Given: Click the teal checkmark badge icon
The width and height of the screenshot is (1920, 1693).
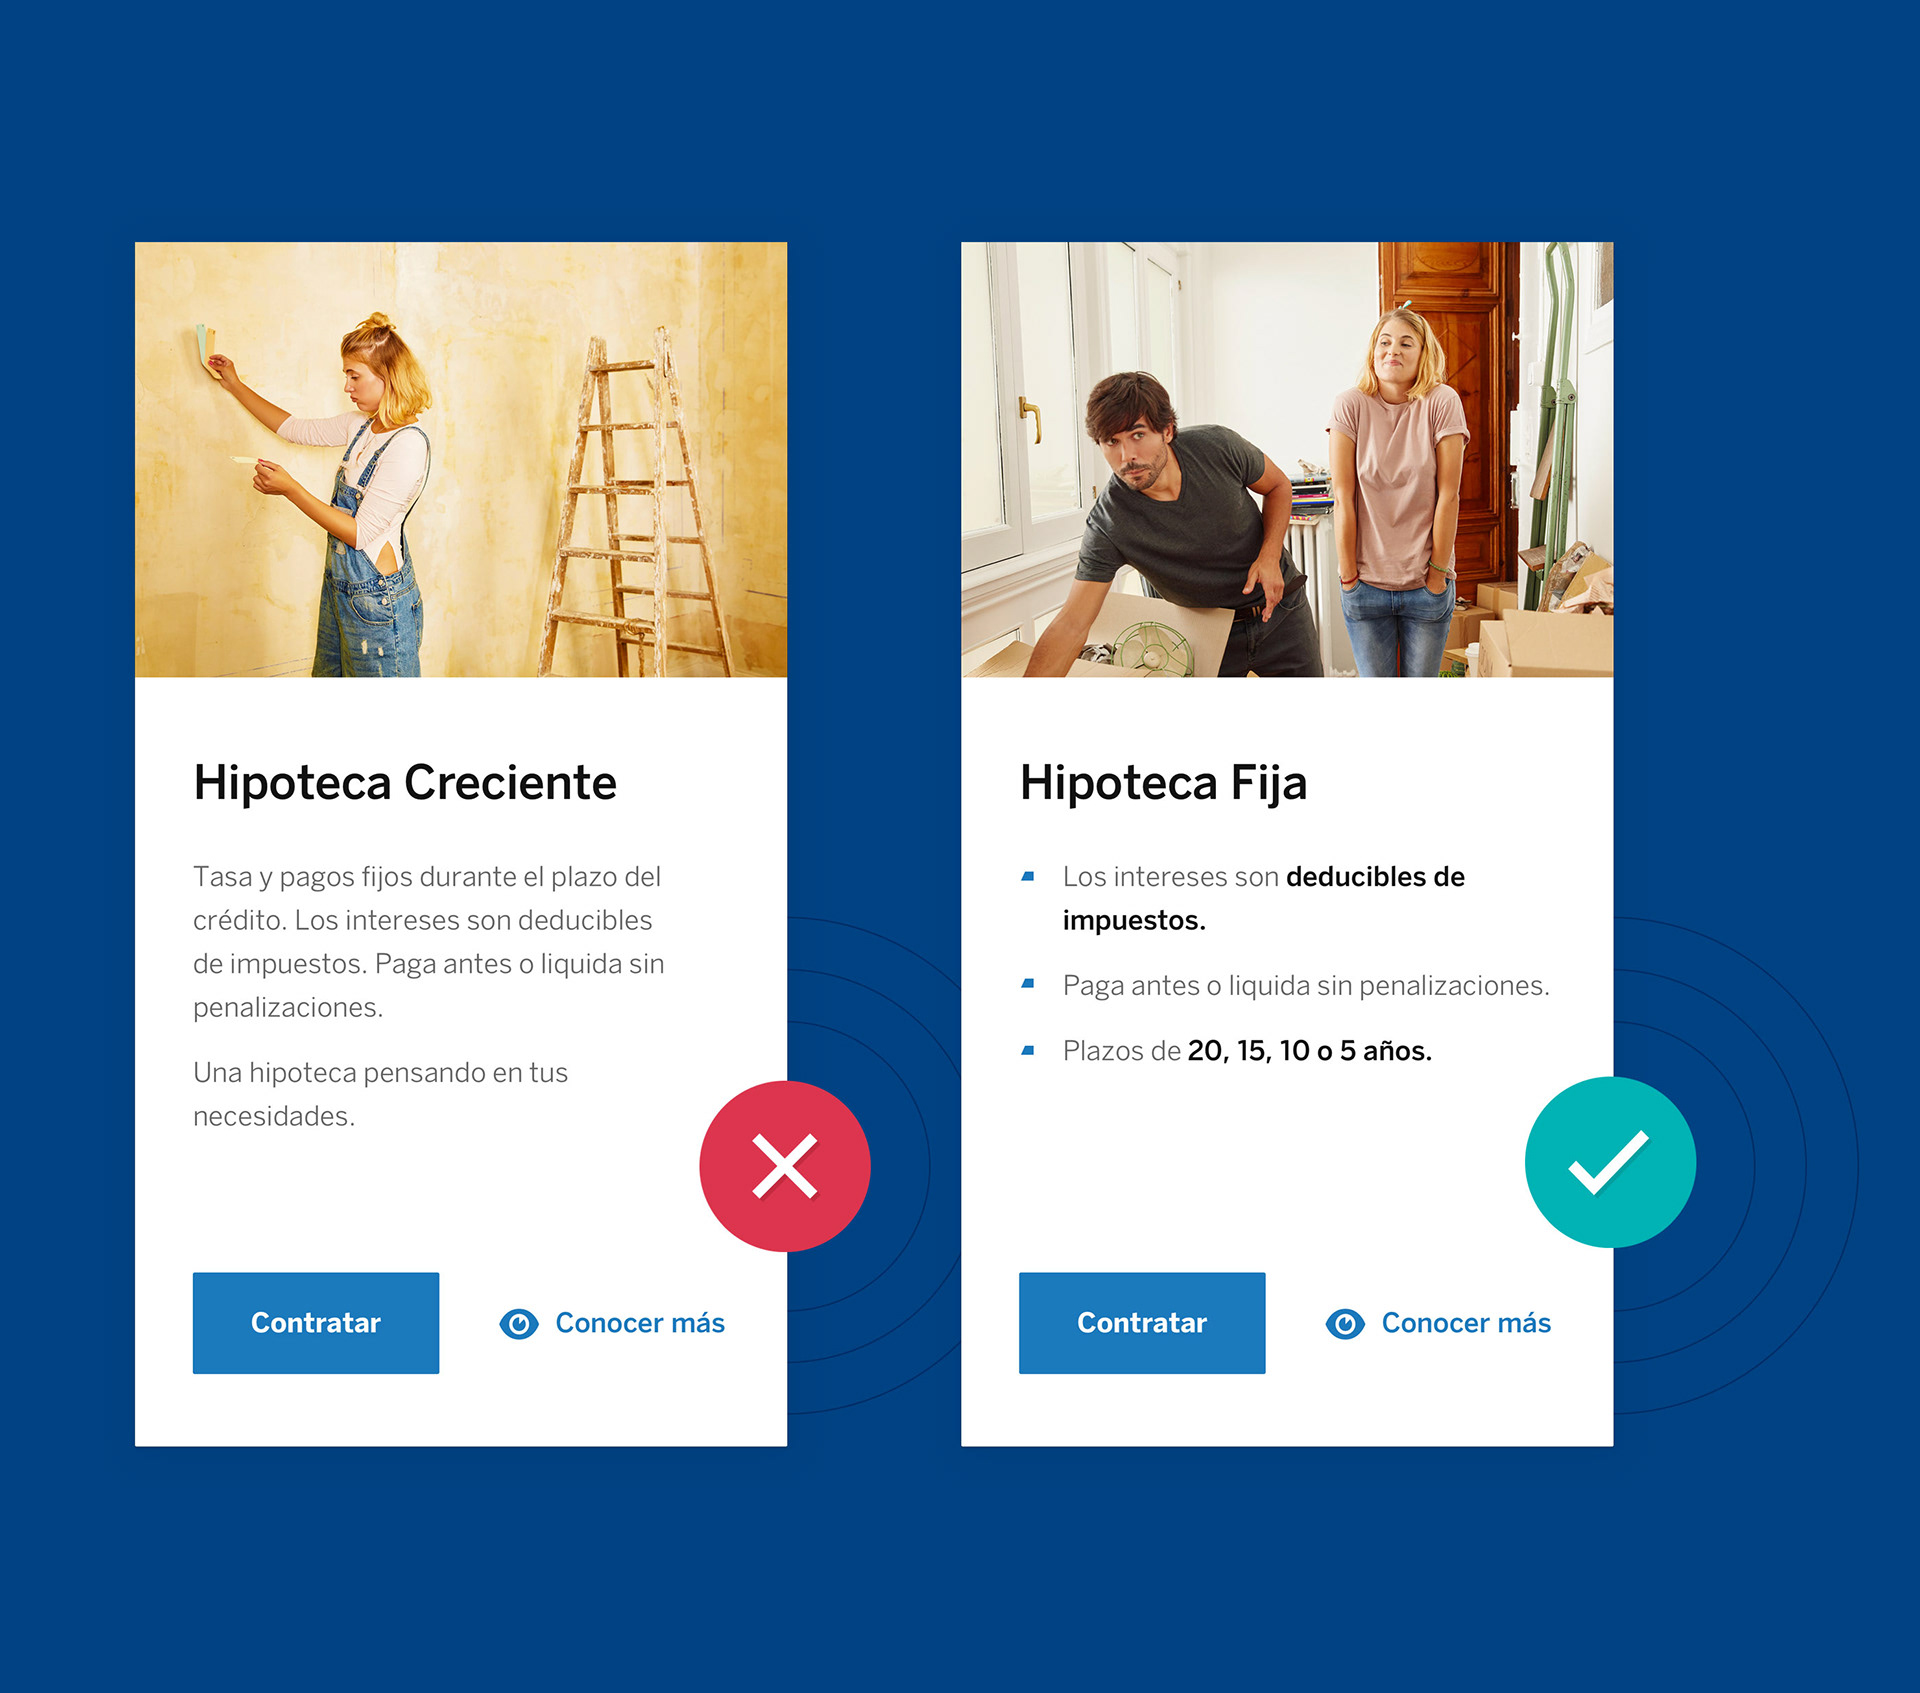Looking at the screenshot, I should [1610, 1162].
